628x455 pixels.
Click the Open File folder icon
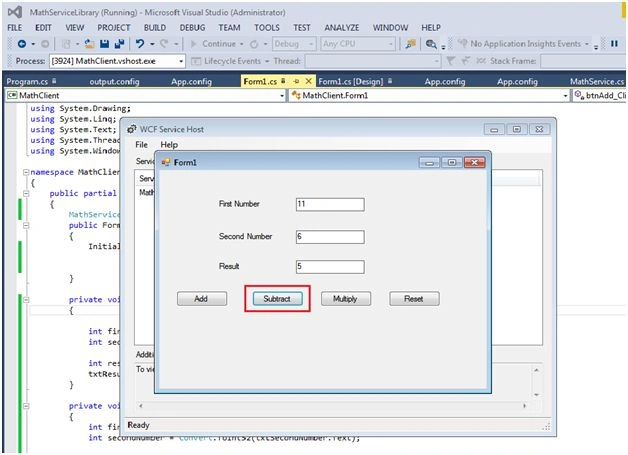90,44
